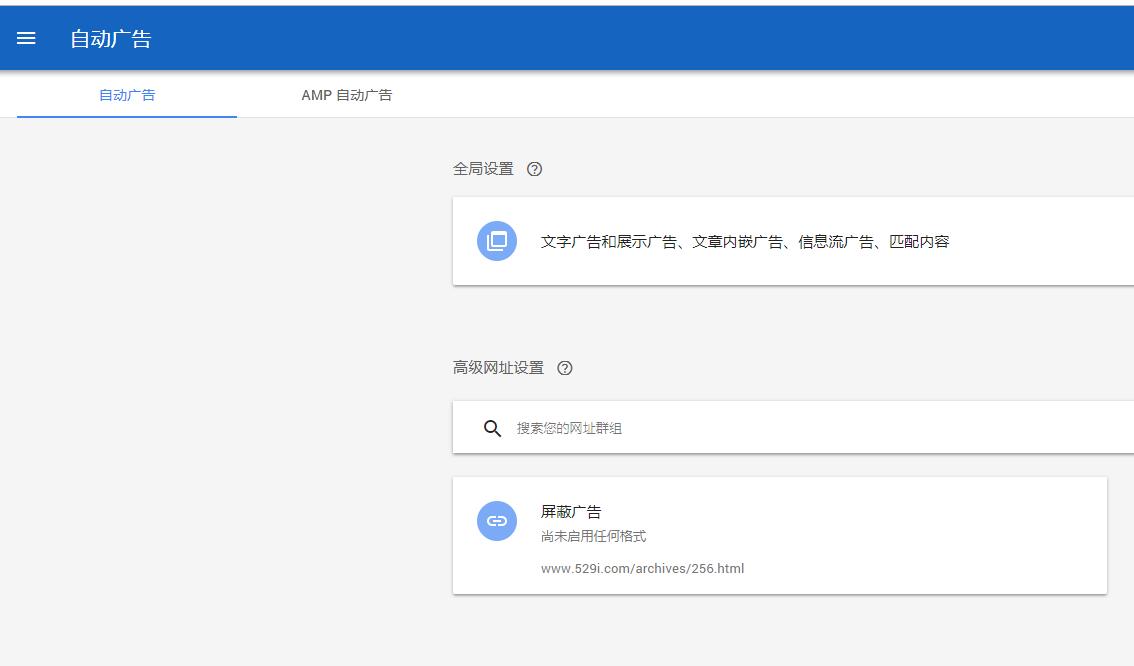Image resolution: width=1134 pixels, height=666 pixels.
Task: Click empty space right of 屏蔽广告 card title
Action: tap(850, 512)
